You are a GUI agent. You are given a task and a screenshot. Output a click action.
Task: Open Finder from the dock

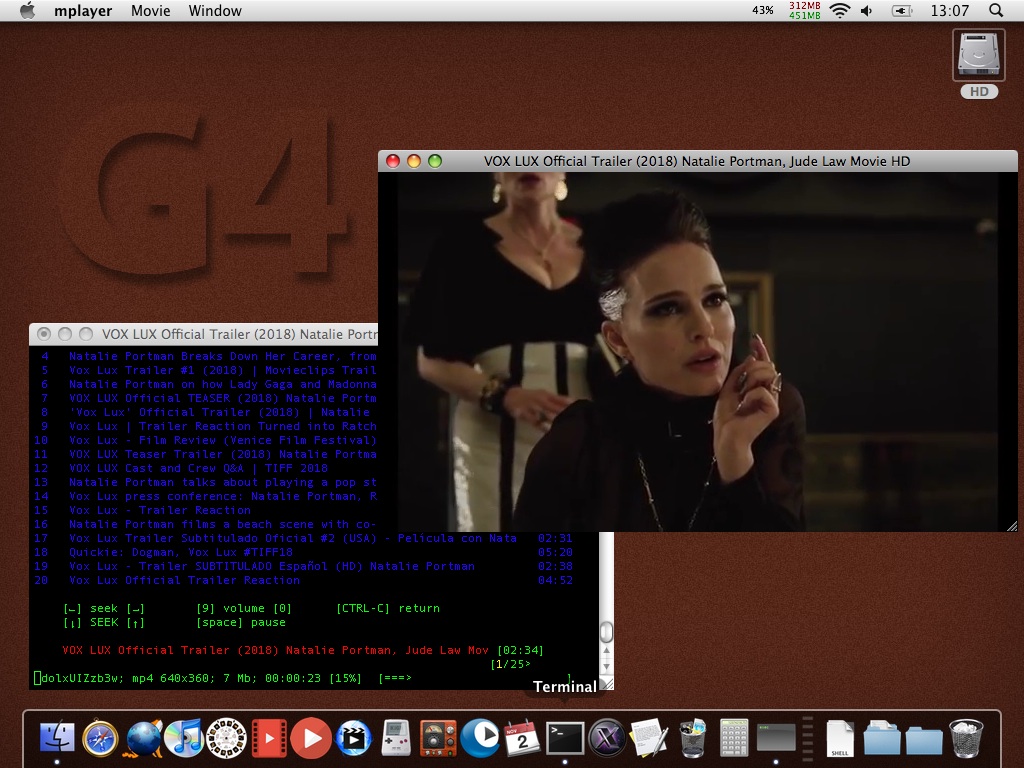pyautogui.click(x=57, y=738)
